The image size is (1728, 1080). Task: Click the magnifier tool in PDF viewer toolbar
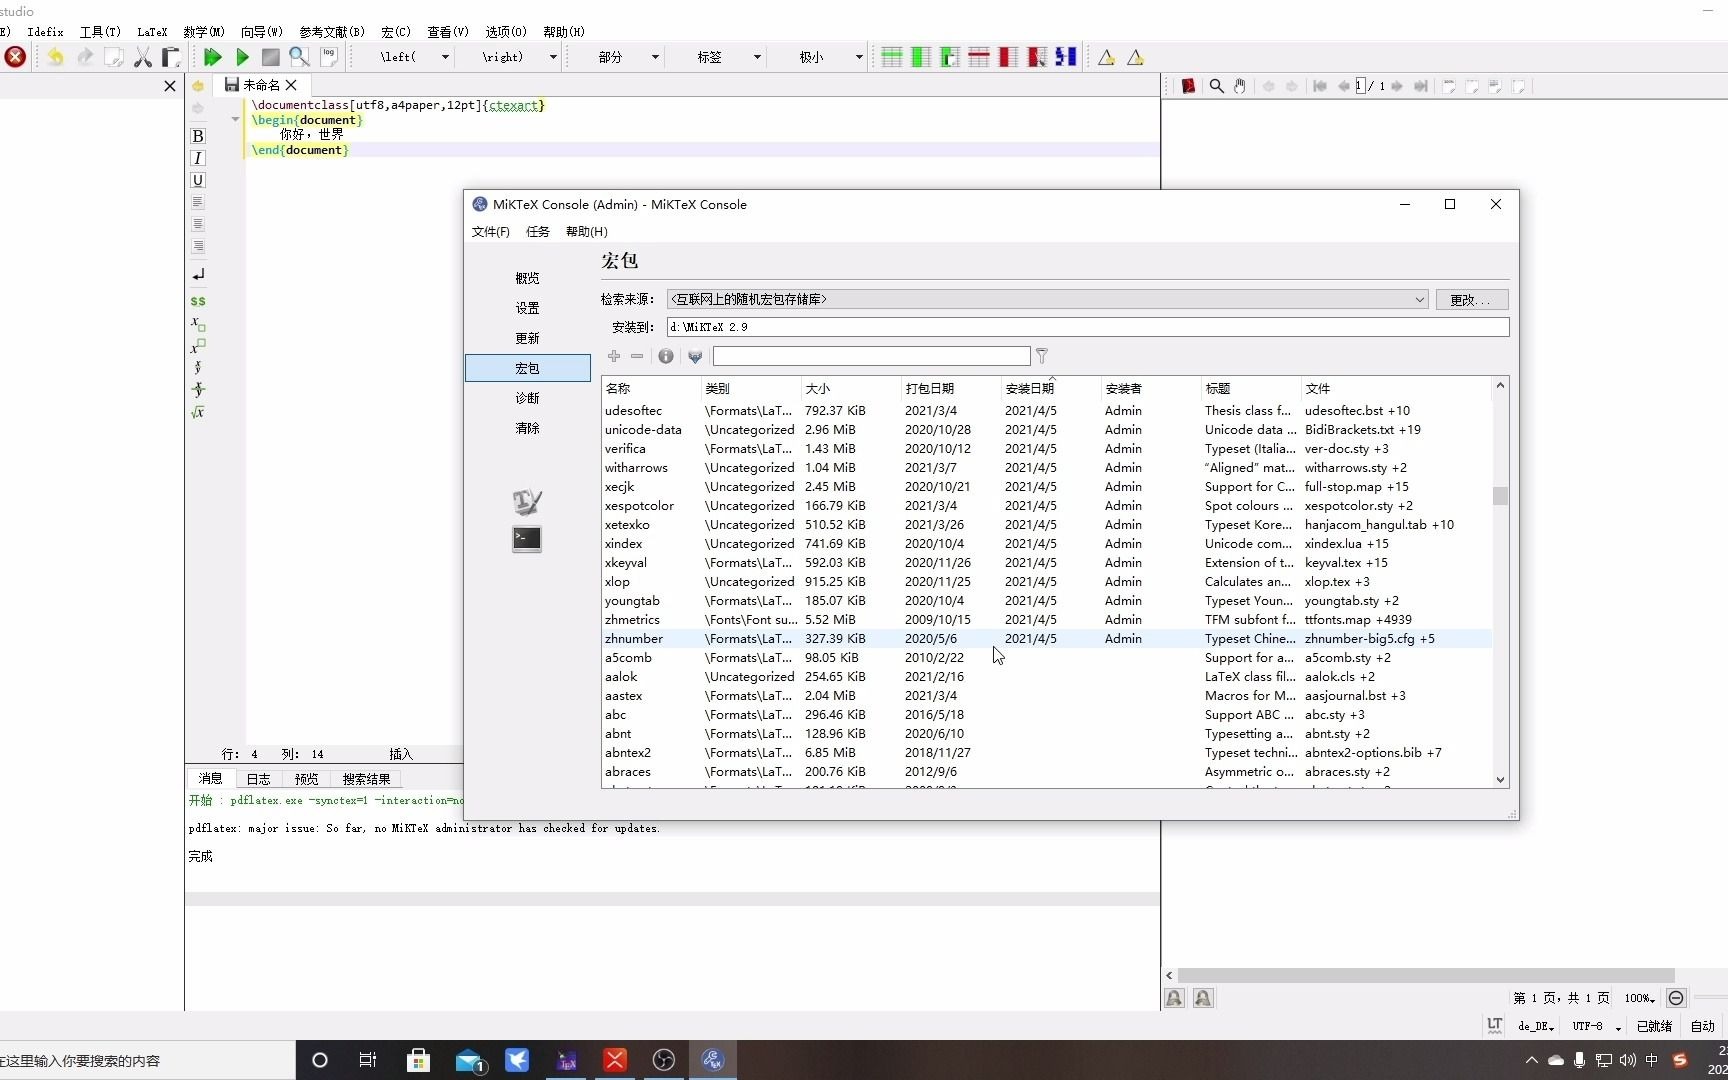coord(1217,86)
